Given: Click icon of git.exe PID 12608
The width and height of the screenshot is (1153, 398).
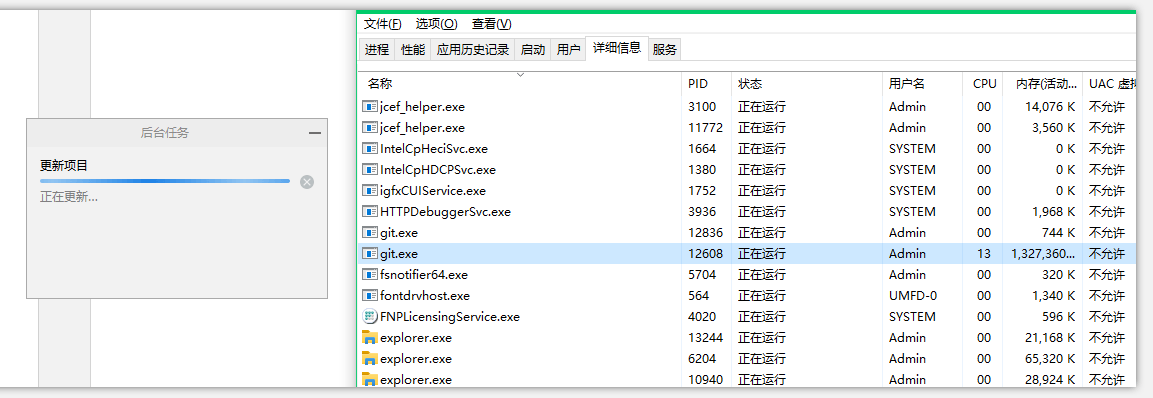Looking at the screenshot, I should [370, 254].
